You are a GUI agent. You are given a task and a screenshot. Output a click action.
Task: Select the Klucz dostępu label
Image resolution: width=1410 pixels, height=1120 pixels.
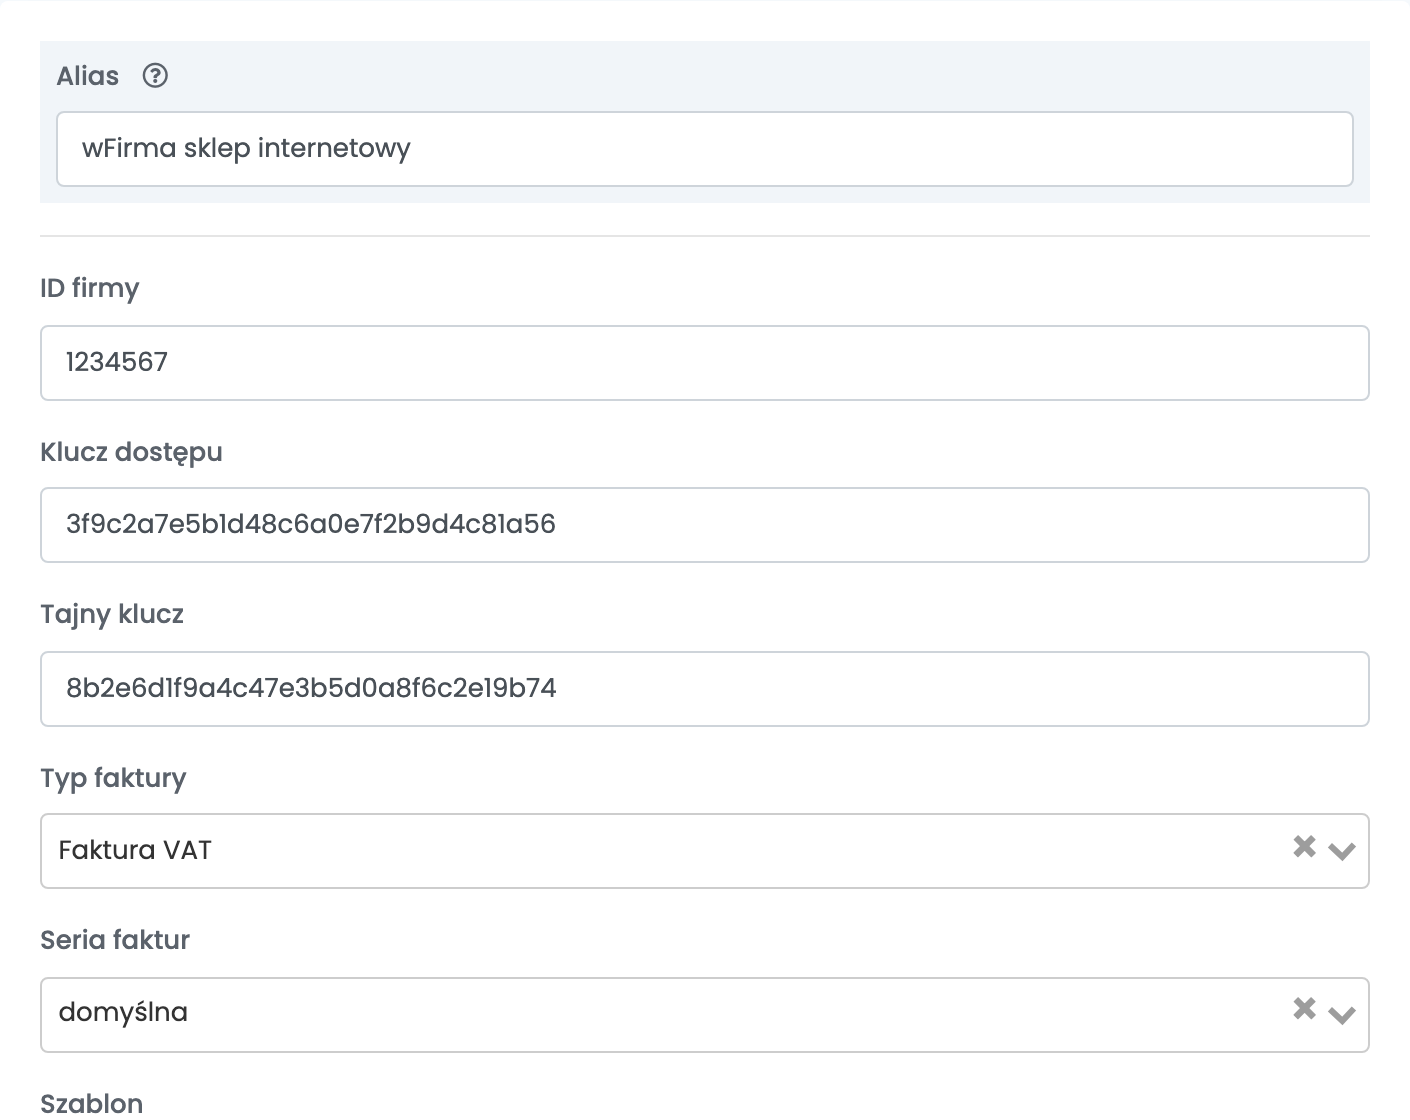[132, 453]
